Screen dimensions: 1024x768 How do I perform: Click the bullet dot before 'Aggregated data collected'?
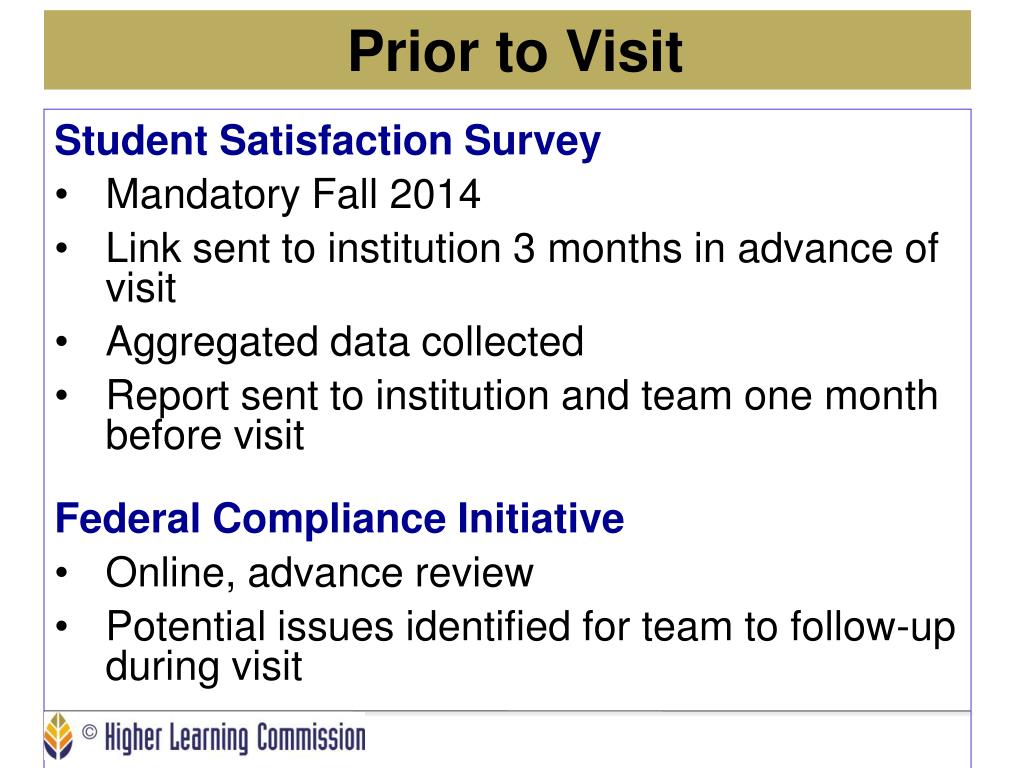click(x=62, y=342)
